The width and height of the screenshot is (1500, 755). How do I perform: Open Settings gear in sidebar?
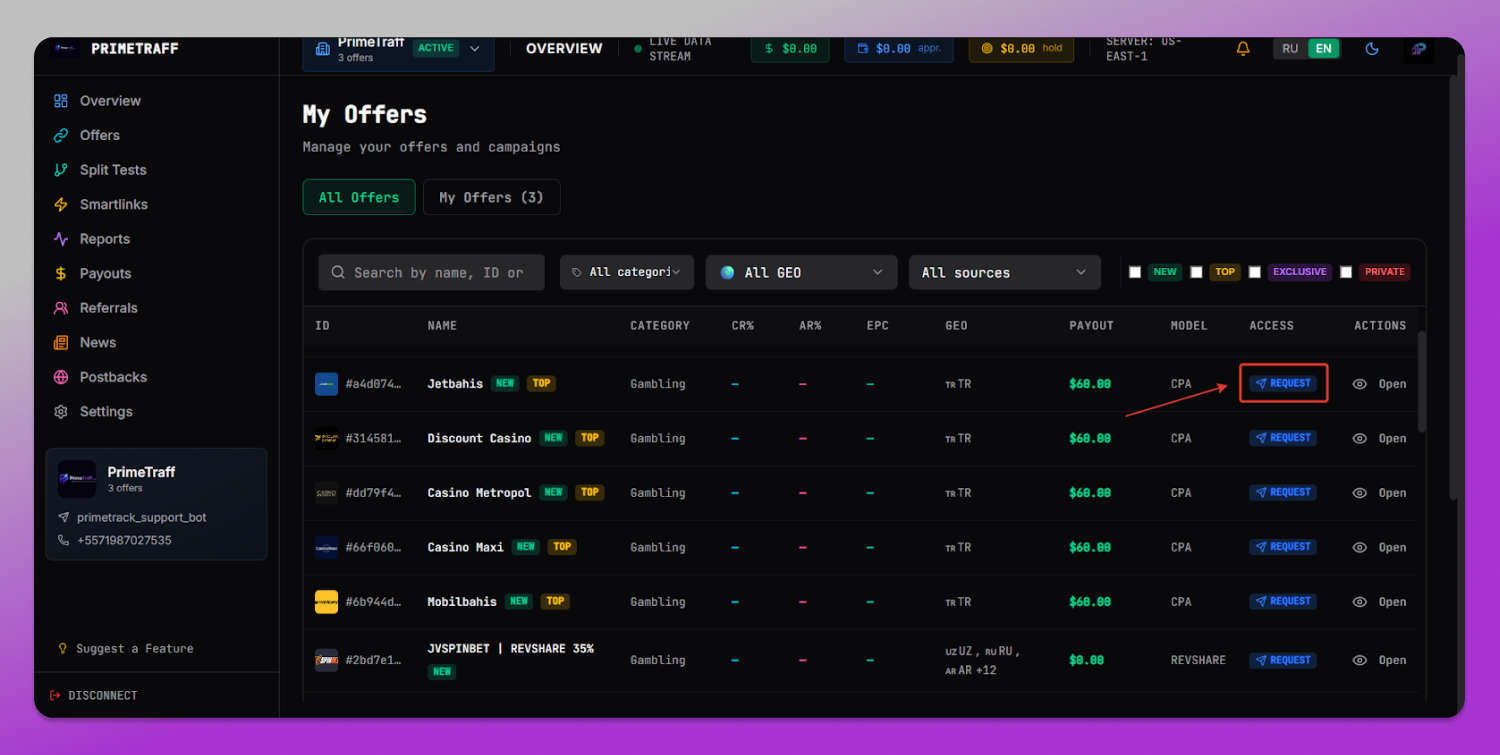click(x=93, y=411)
